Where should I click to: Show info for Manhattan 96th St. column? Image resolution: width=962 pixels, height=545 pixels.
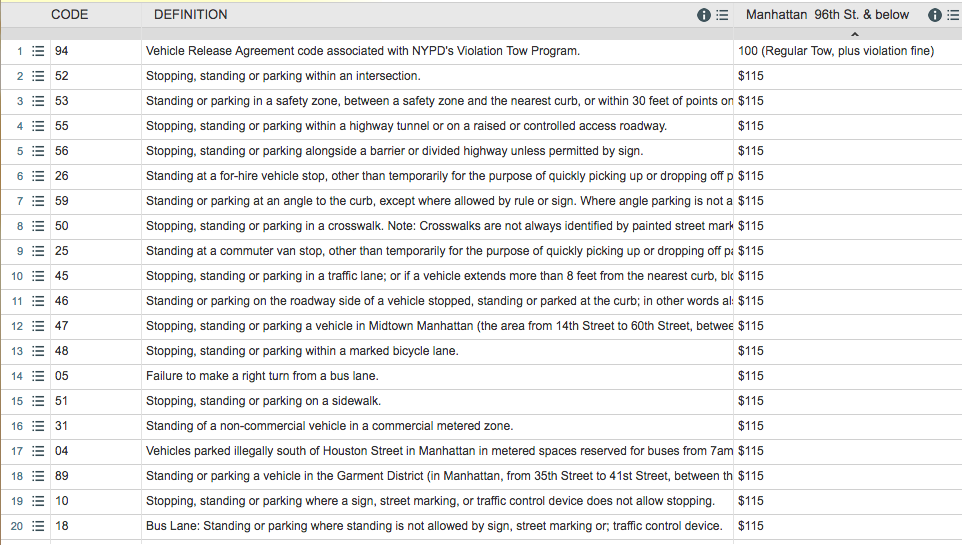[934, 15]
